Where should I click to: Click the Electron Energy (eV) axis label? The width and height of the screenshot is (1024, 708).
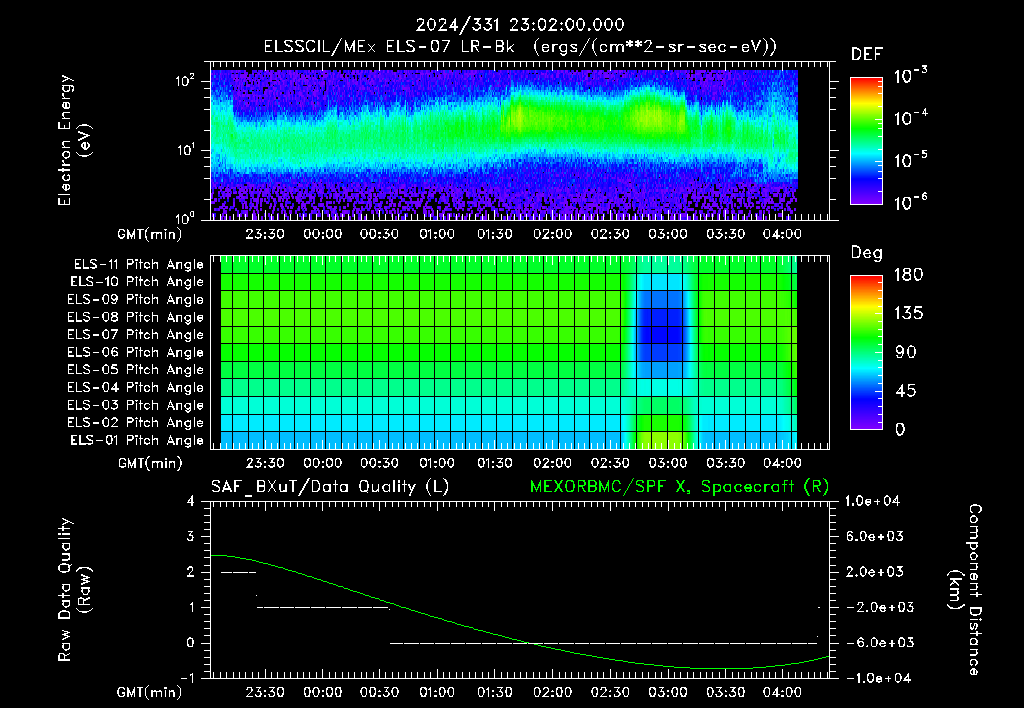[x=74, y=140]
